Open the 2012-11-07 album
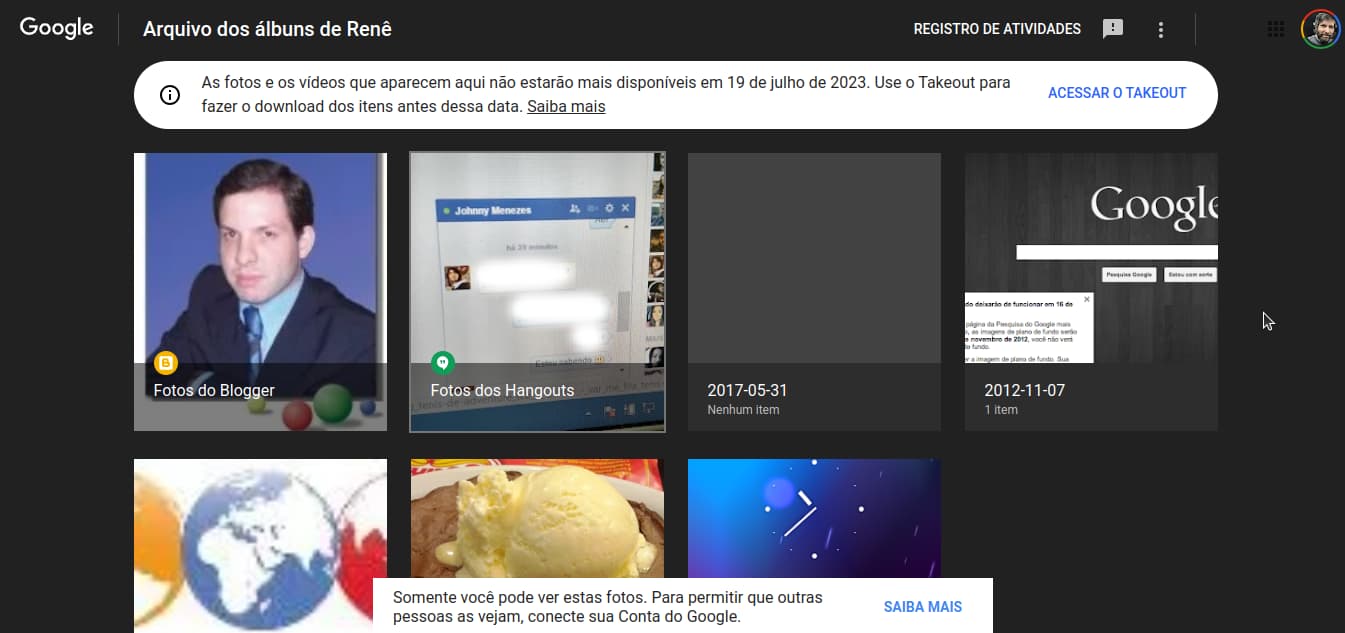1345x633 pixels. tap(1090, 290)
